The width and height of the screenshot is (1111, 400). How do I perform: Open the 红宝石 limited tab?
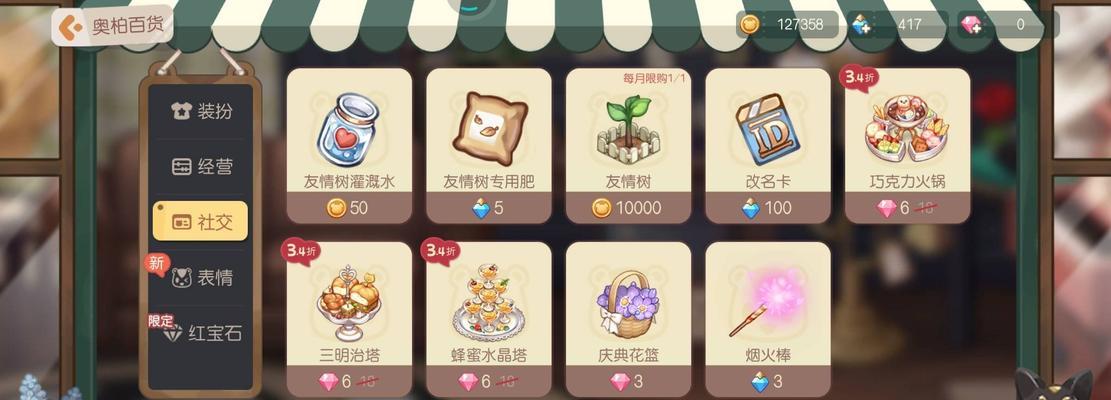coord(201,333)
